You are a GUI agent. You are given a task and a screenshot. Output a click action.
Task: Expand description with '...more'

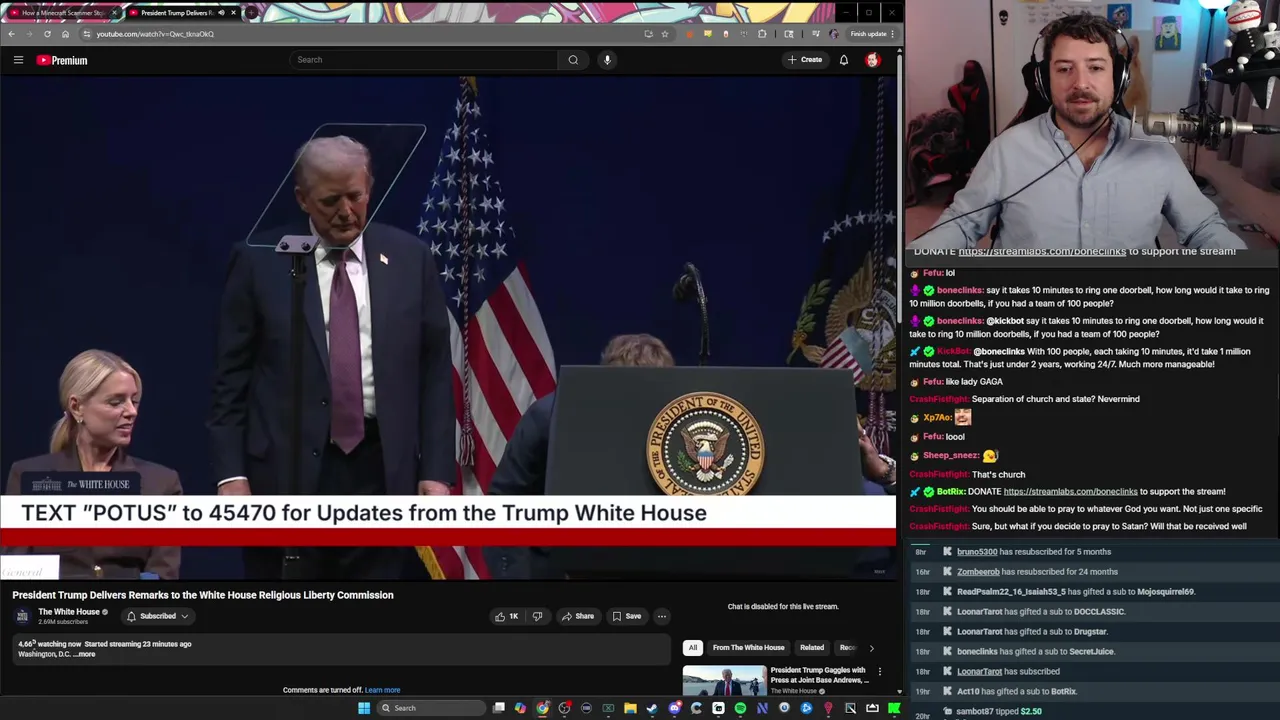(x=85, y=654)
